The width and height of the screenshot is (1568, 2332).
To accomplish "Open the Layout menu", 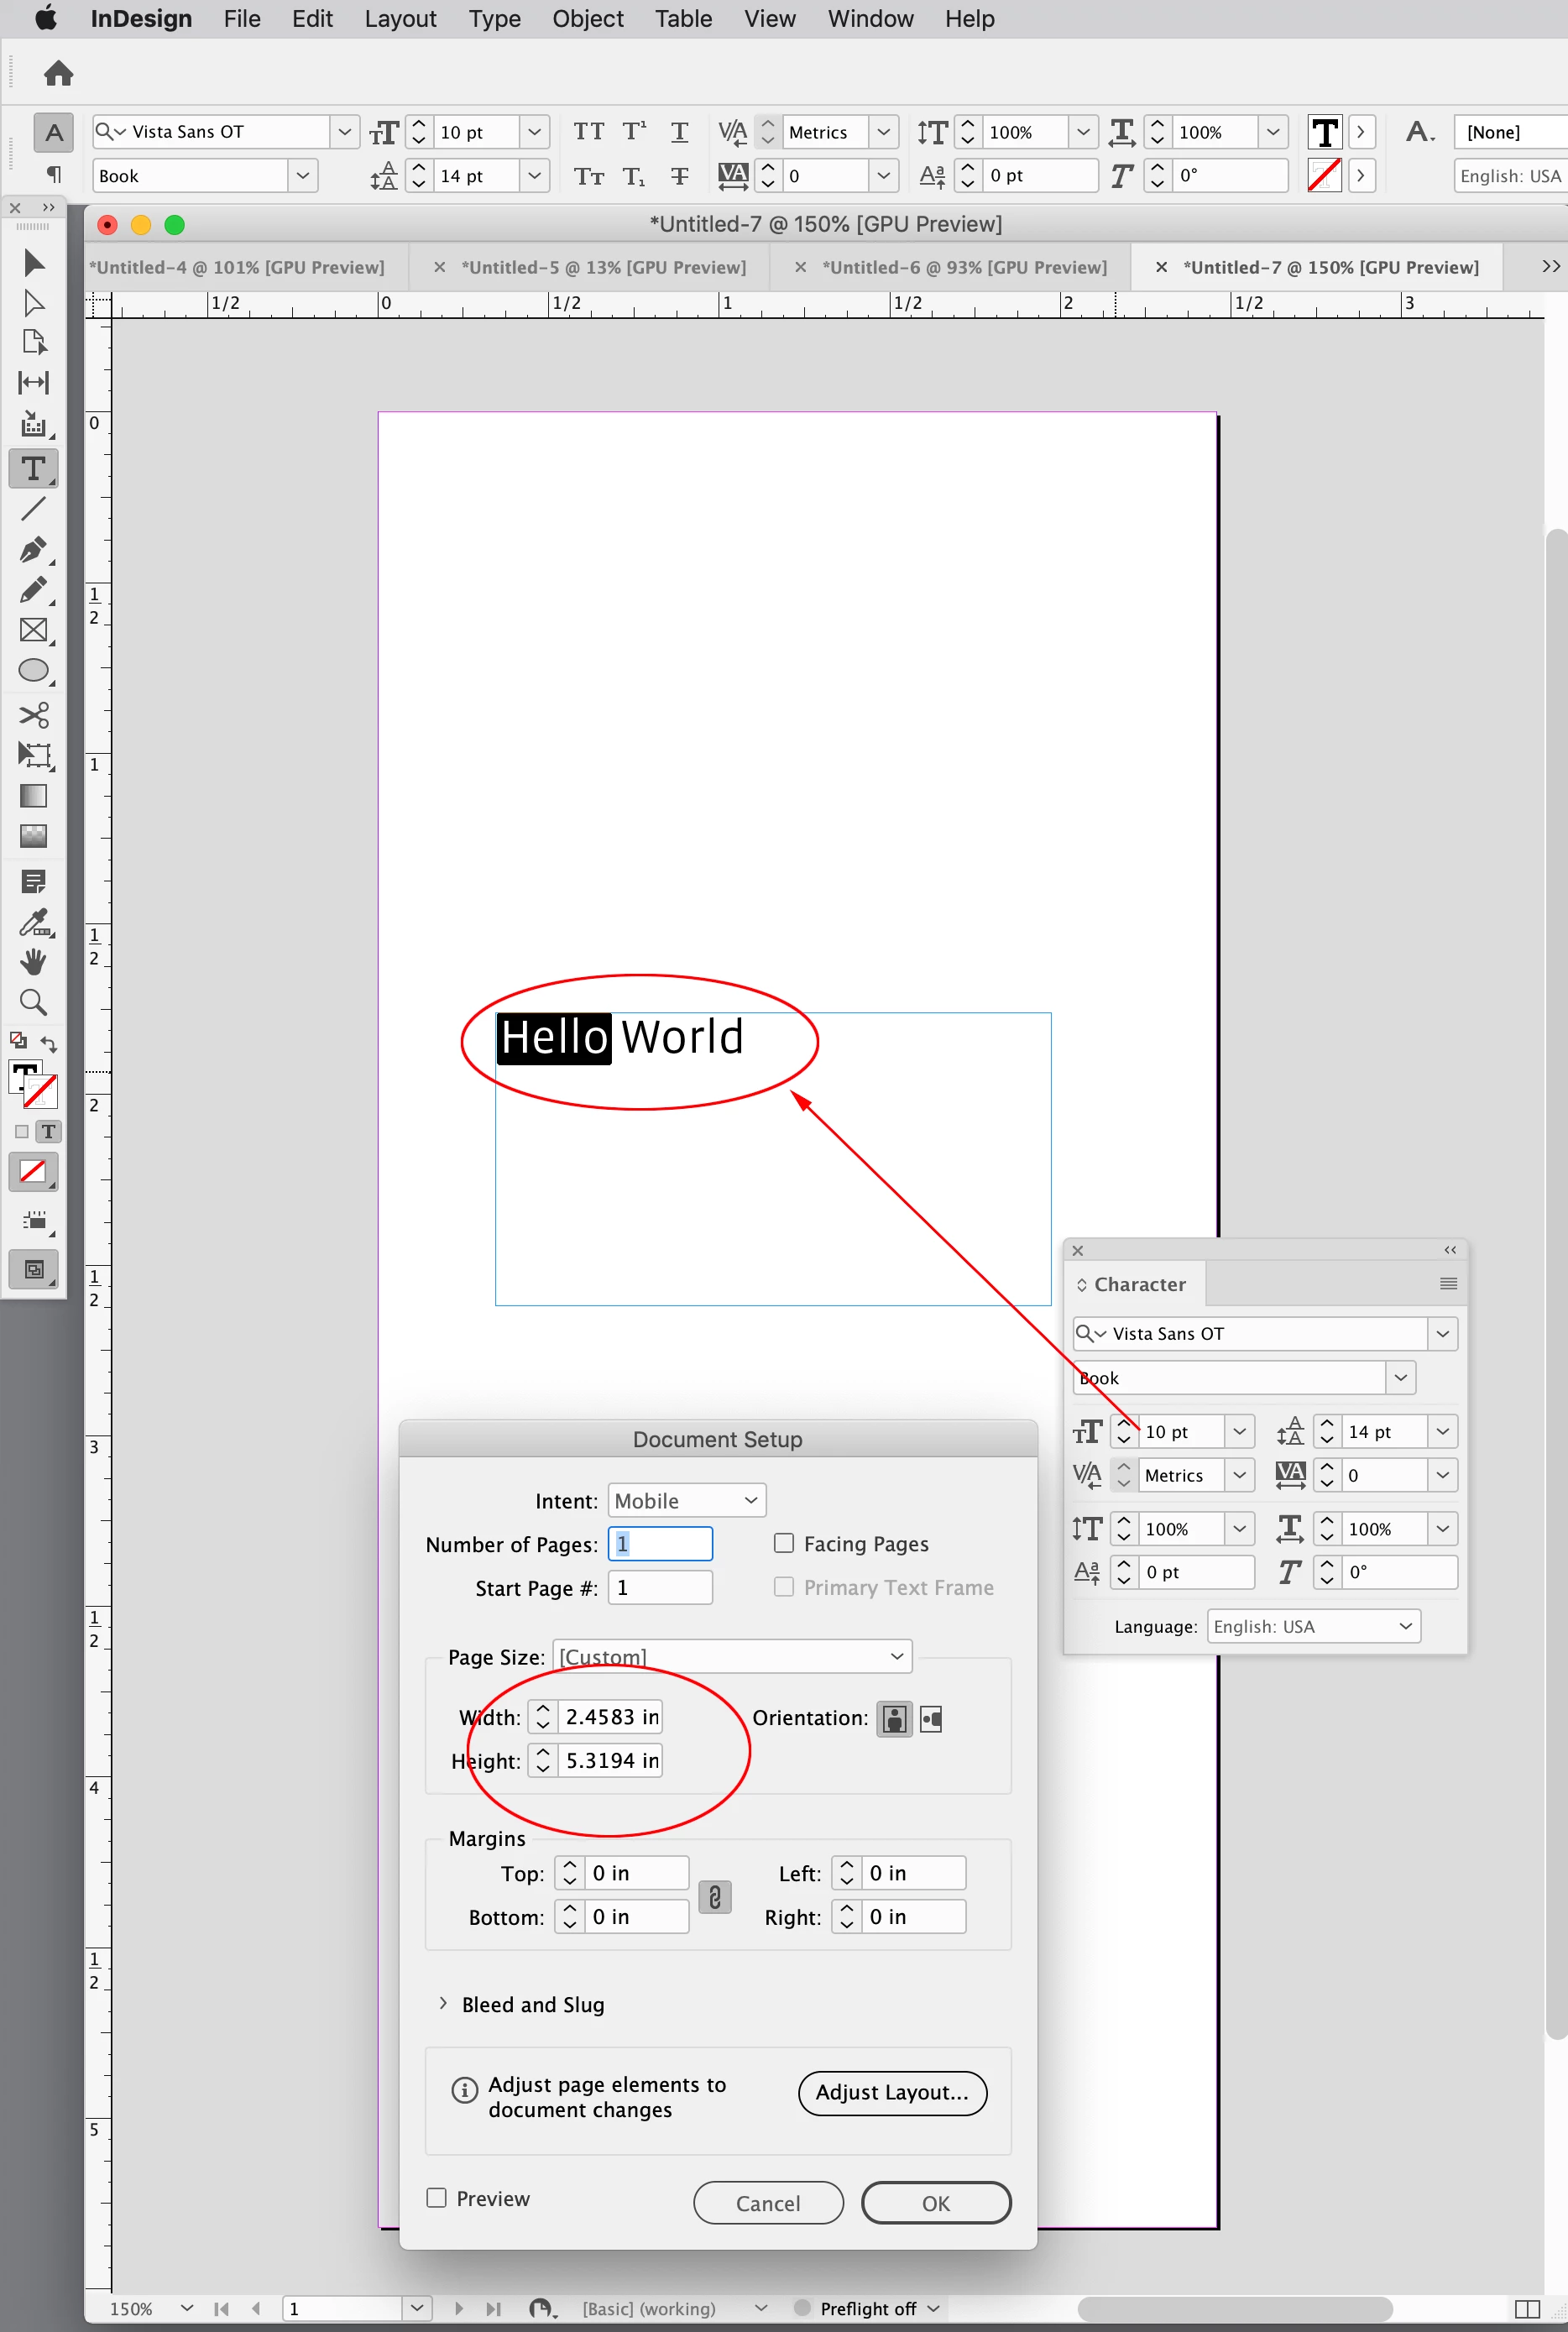I will click(400, 19).
